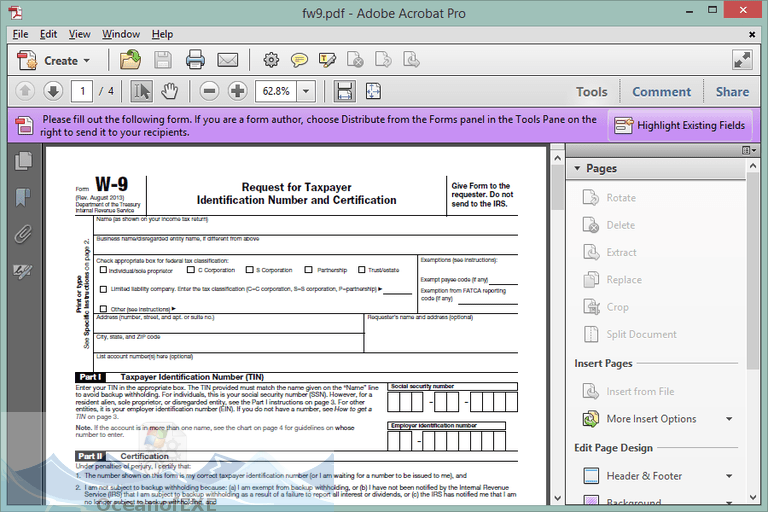Select the highlight text tool icon
768x512 pixels.
click(x=327, y=60)
